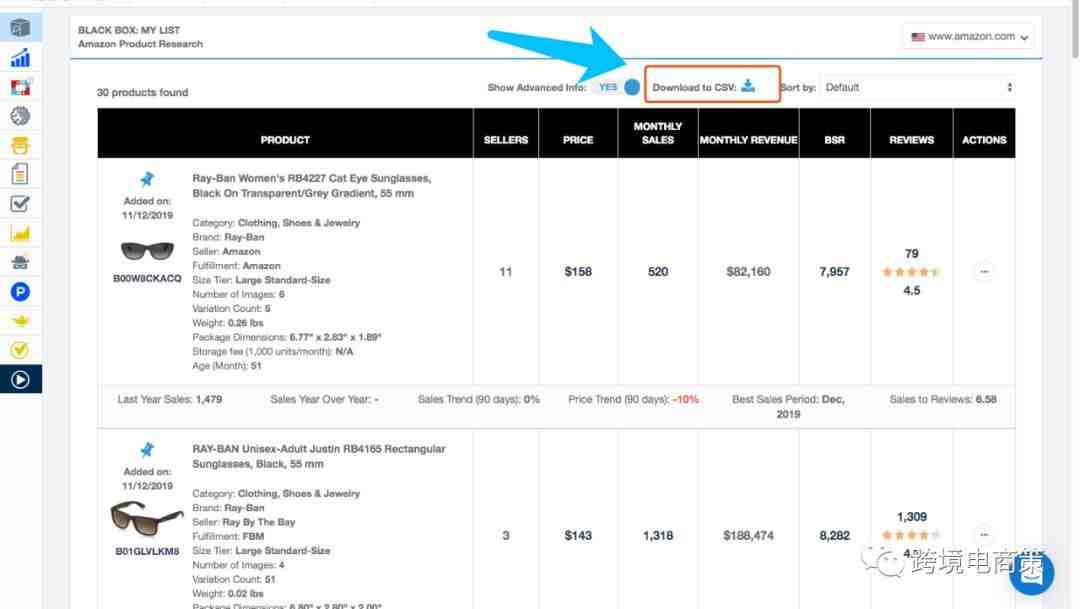The width and height of the screenshot is (1080, 609).
Task: Open ASIN B00W8CKACQ link
Action: [x=147, y=278]
